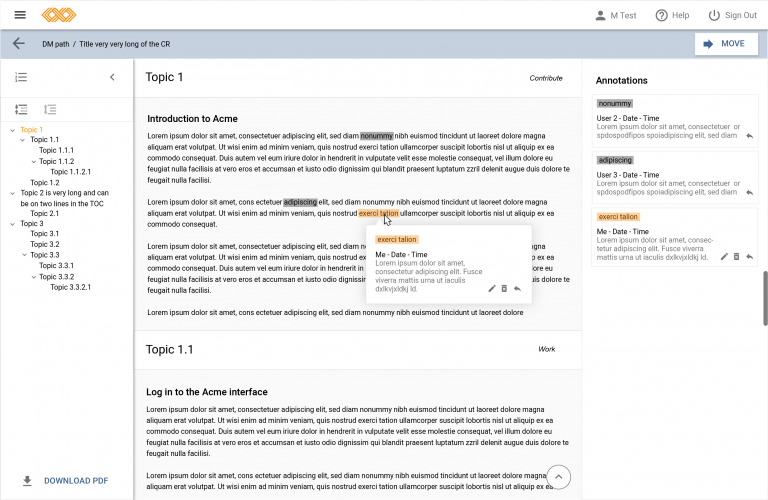Sign out using the power icon
768x500 pixels.
point(714,16)
